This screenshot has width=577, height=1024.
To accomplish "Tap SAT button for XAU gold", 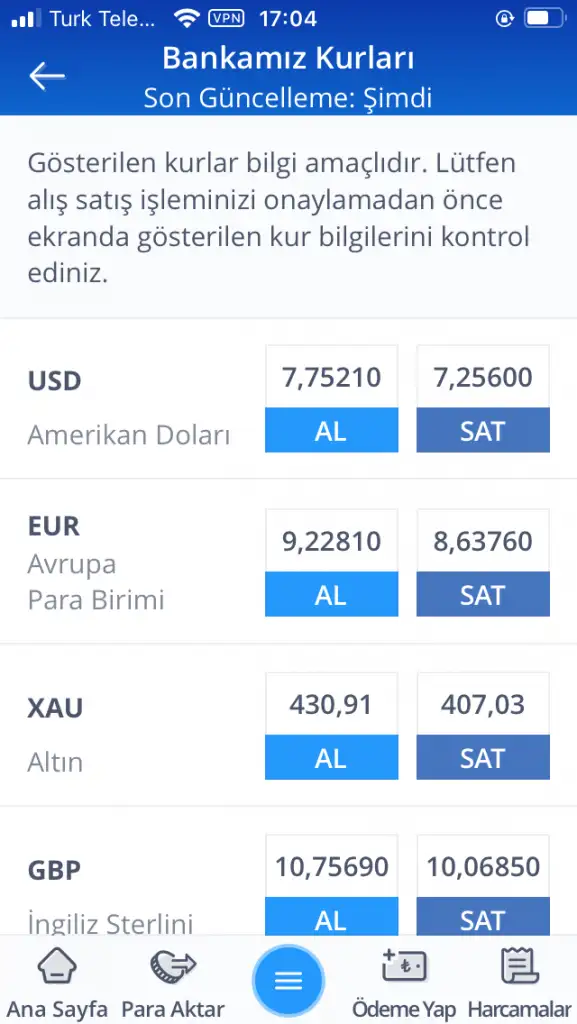I will (x=483, y=758).
